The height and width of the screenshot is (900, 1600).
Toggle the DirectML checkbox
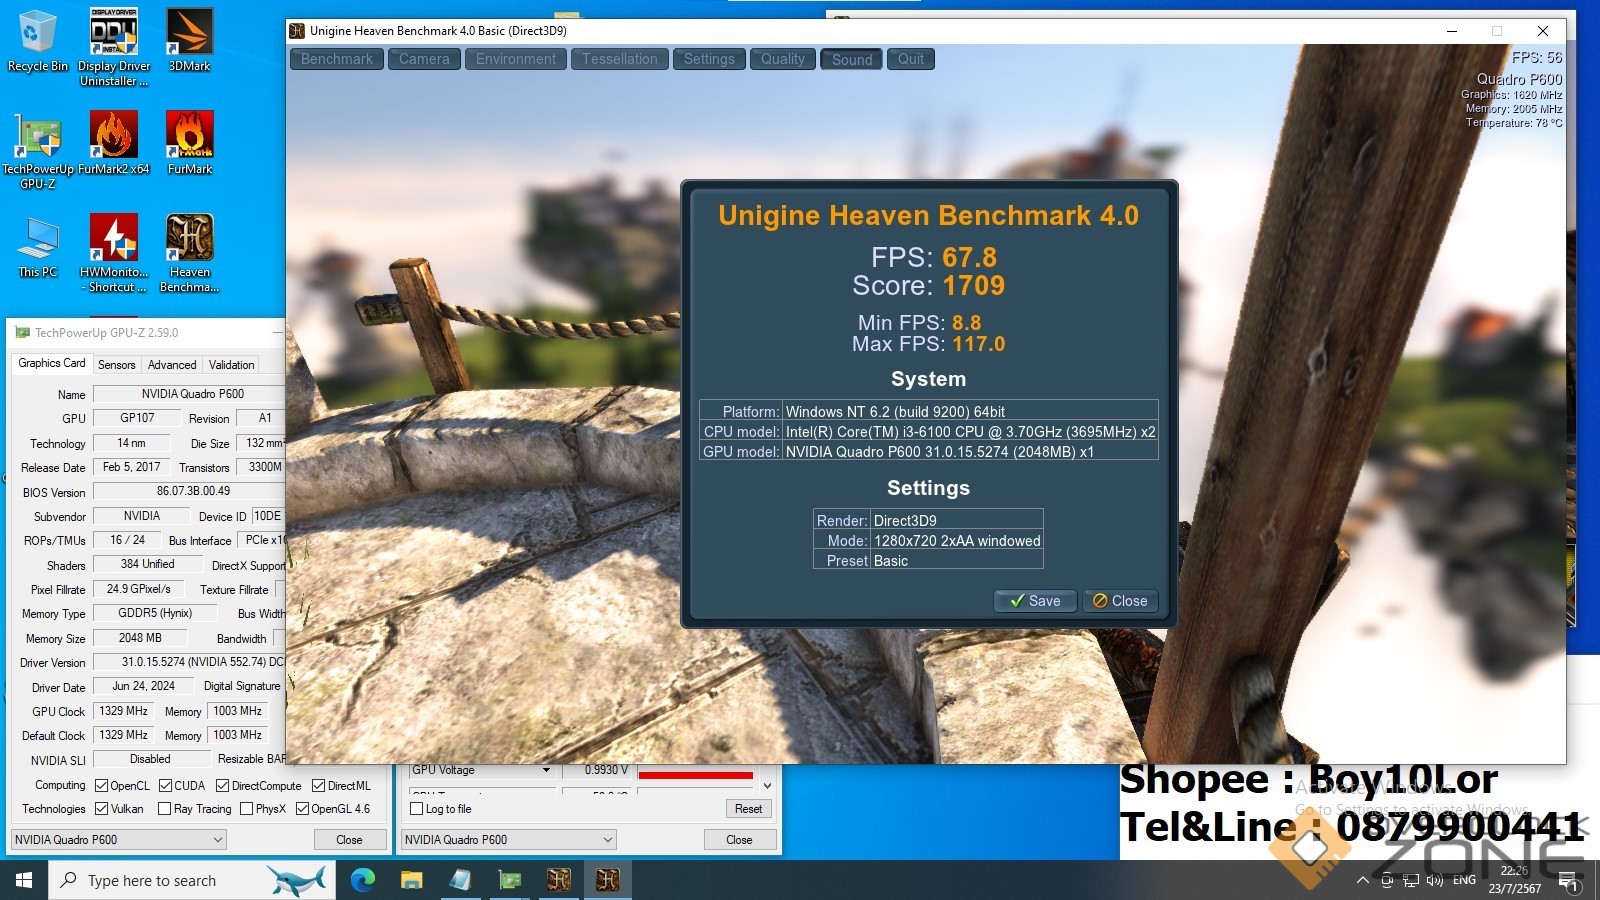pos(319,786)
